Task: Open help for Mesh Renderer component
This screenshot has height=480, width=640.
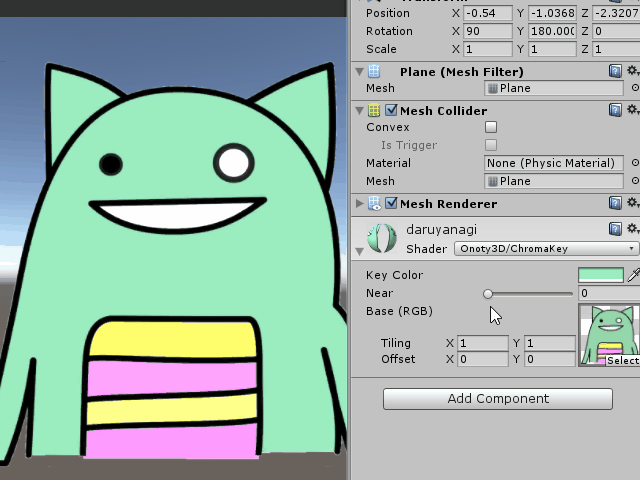Action: click(615, 203)
